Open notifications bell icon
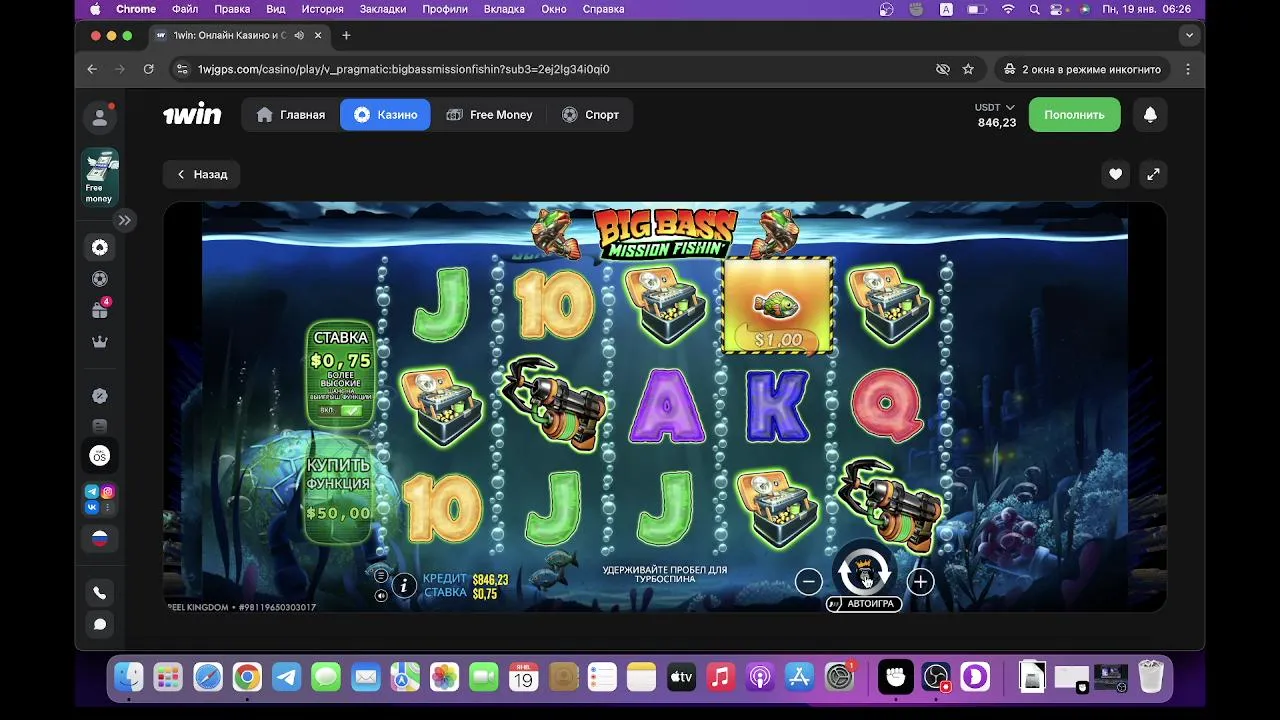Image resolution: width=1280 pixels, height=720 pixels. [x=1150, y=115]
